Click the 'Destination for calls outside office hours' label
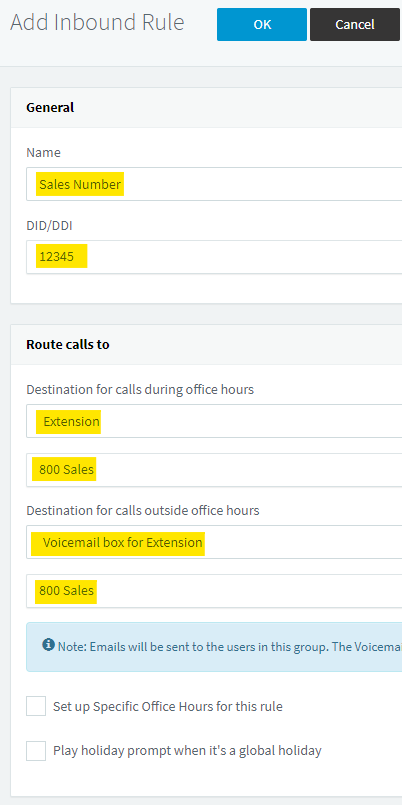This screenshot has height=805, width=402. (x=143, y=511)
